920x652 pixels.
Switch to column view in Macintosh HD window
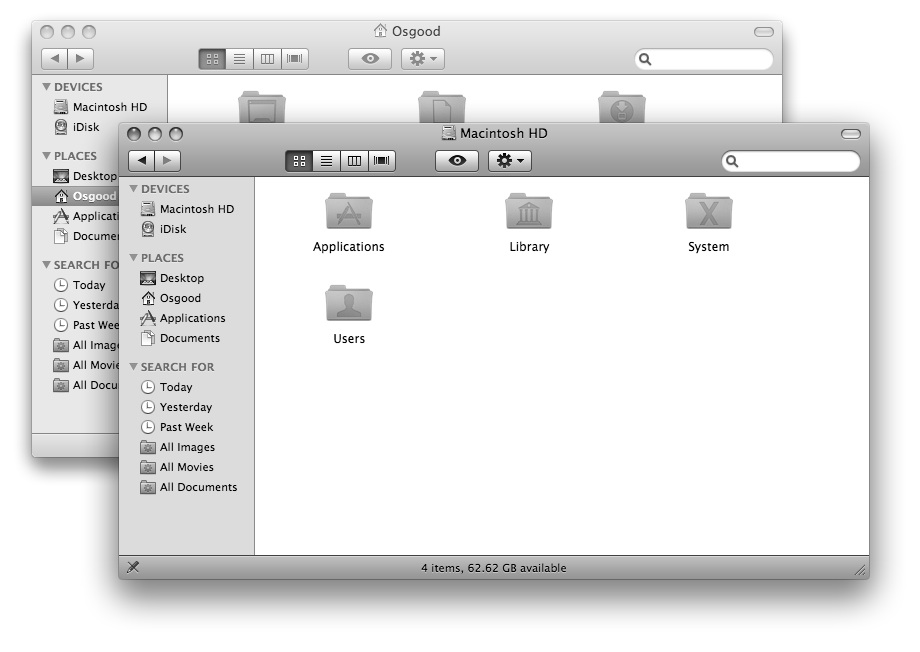click(354, 161)
